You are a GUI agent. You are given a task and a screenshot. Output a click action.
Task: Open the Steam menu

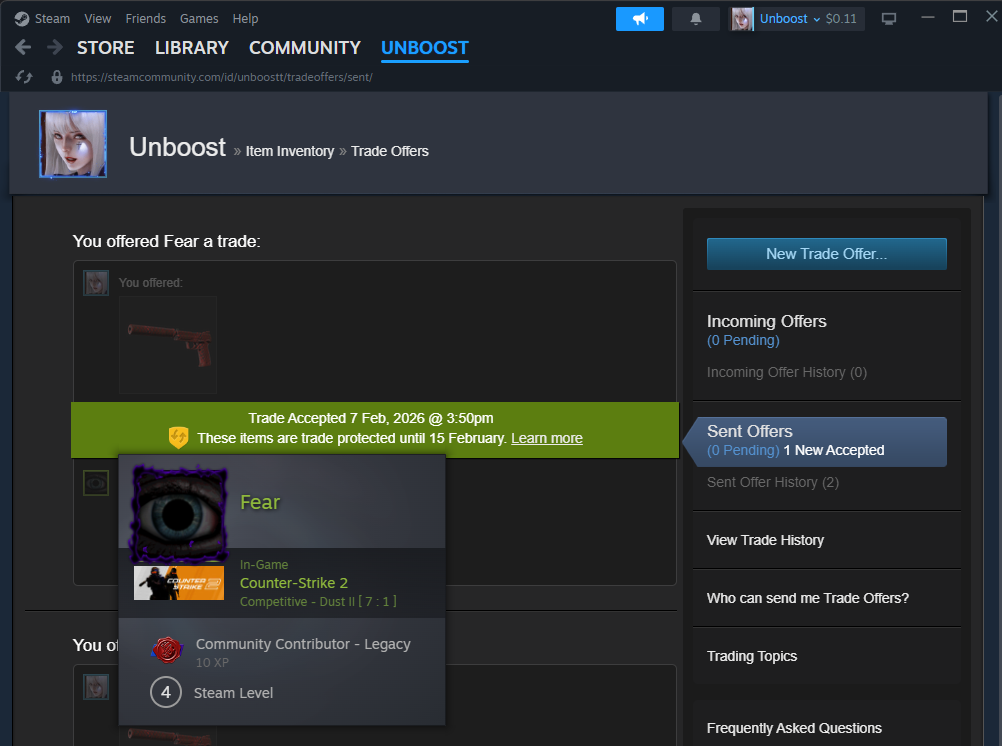tap(52, 19)
